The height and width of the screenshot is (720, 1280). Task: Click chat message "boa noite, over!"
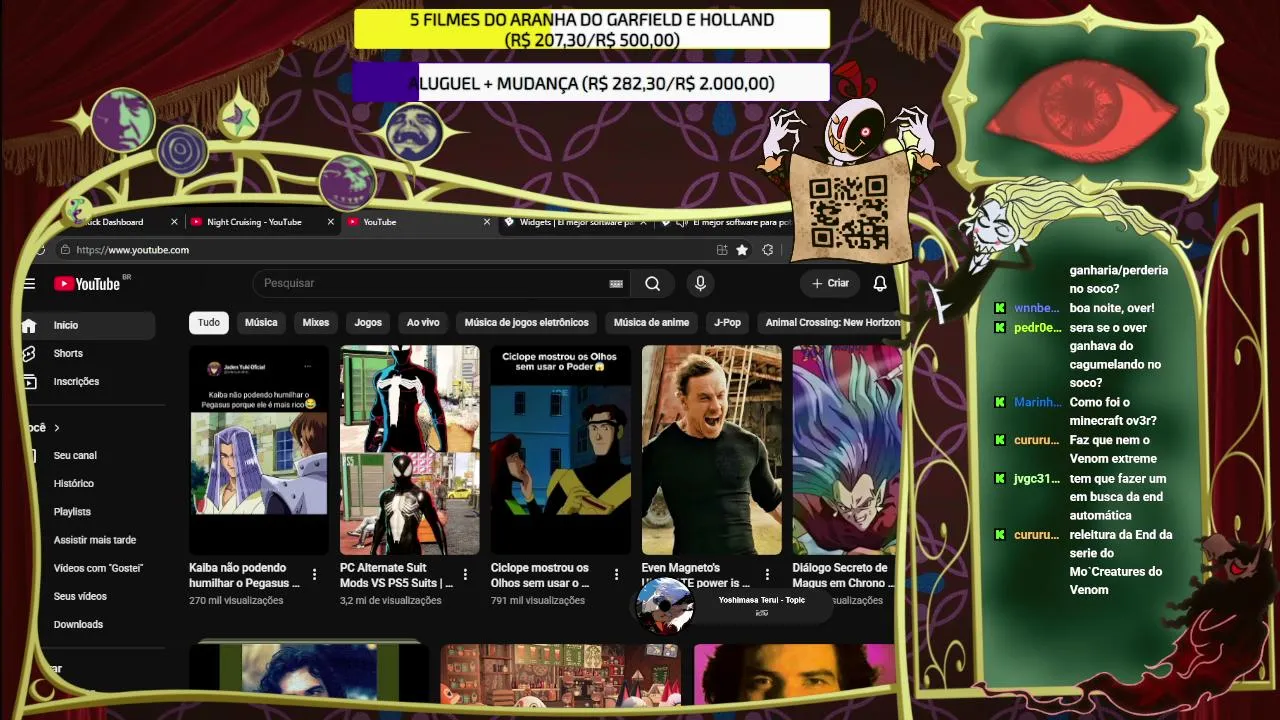[1112, 308]
